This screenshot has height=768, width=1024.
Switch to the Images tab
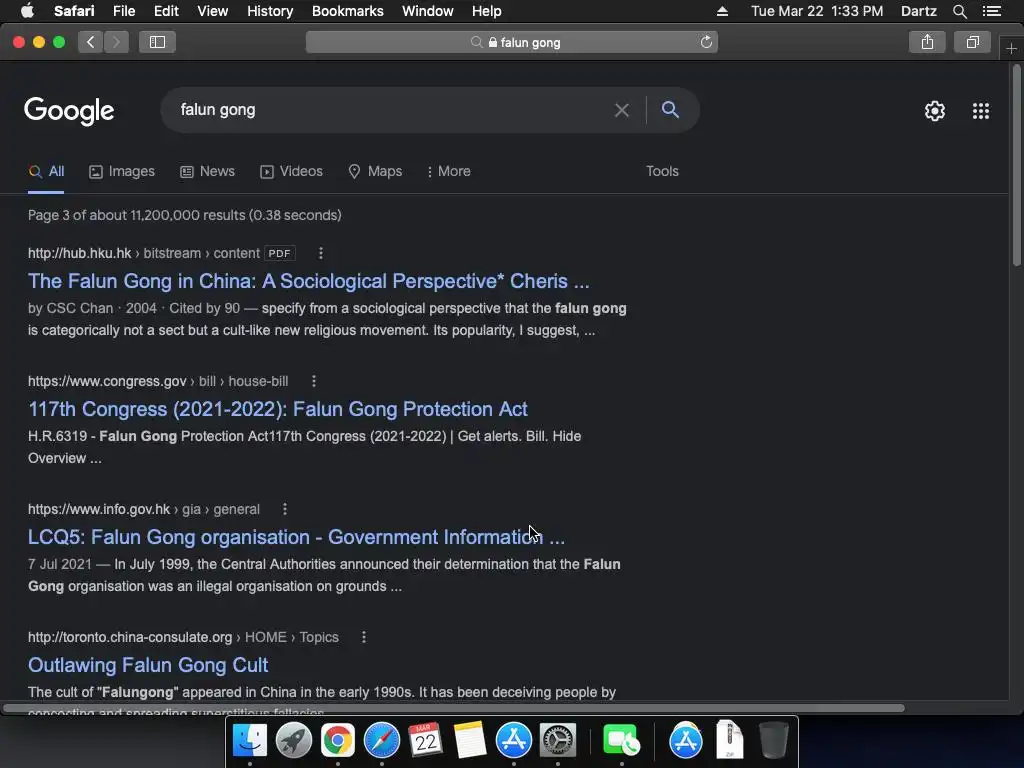122,172
